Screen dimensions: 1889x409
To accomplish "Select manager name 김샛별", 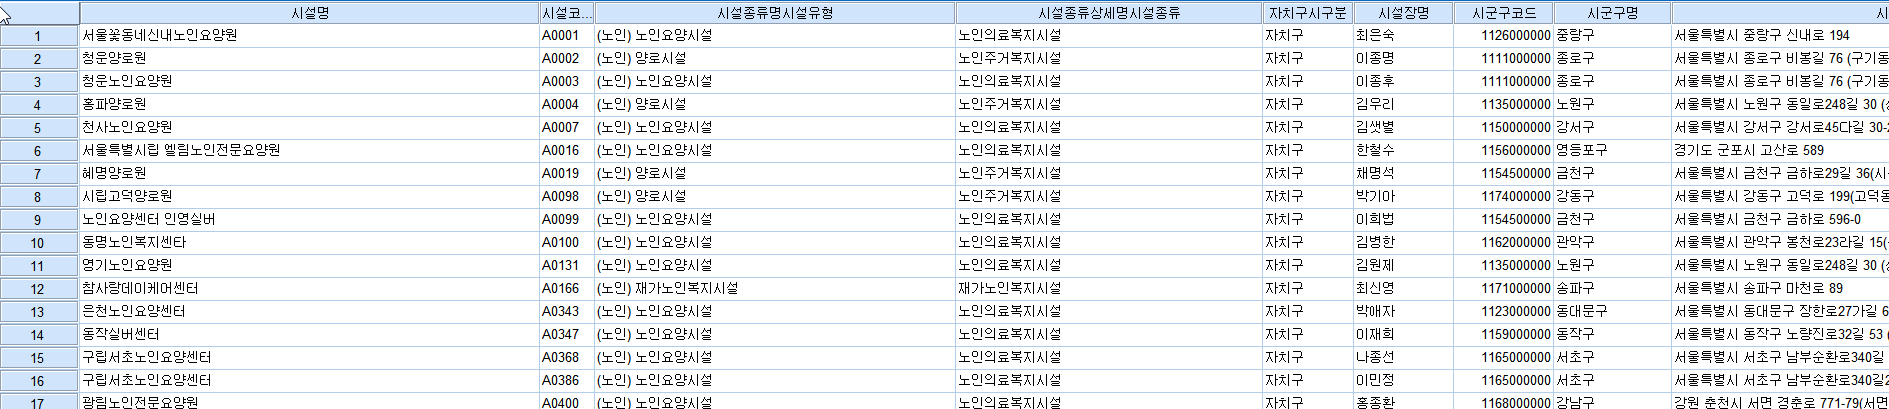I will (x=1403, y=127).
